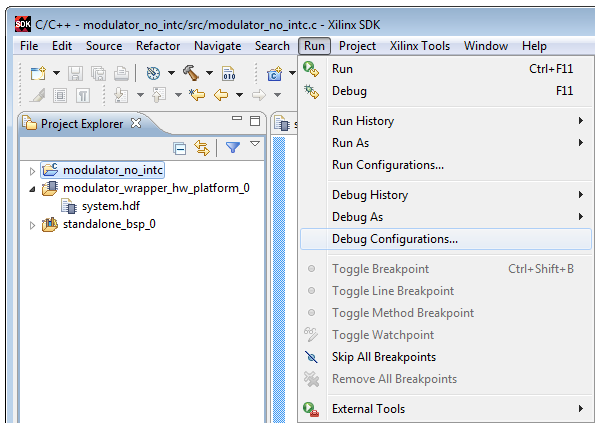Open the Refactor menu
601x428 pixels.
(158, 46)
